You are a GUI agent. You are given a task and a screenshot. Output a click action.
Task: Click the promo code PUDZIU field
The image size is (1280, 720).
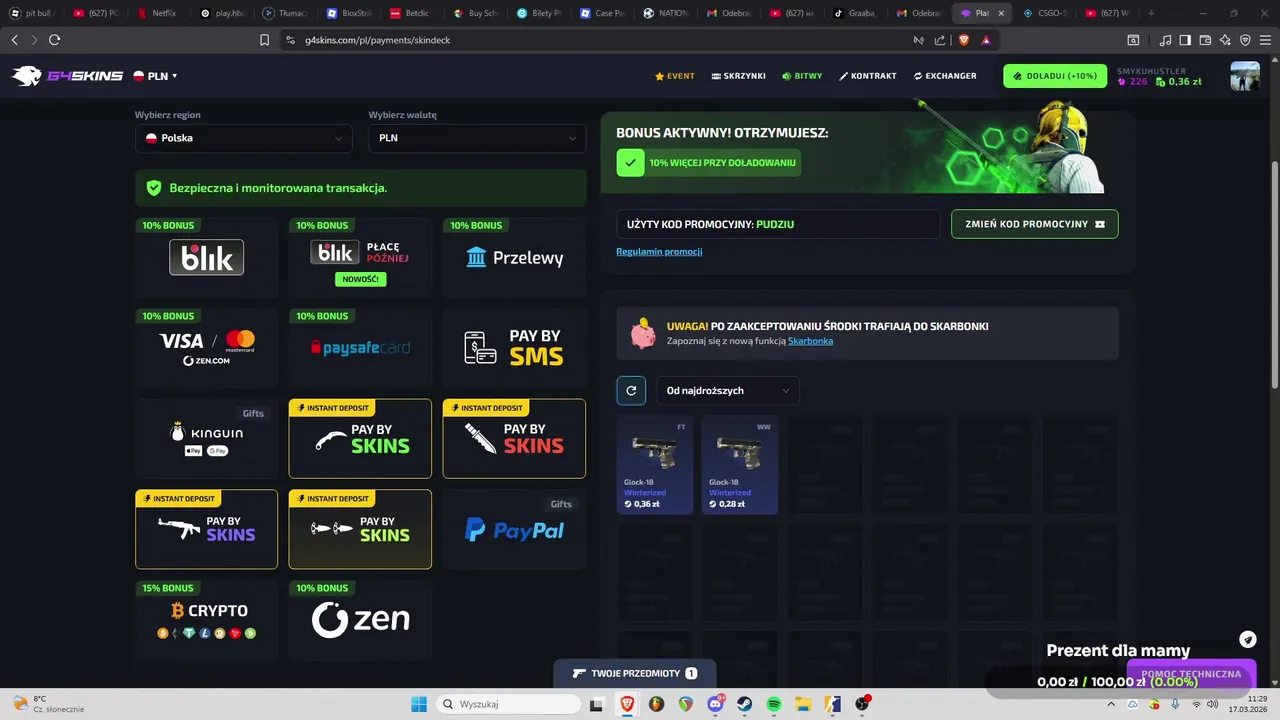pyautogui.click(x=778, y=224)
